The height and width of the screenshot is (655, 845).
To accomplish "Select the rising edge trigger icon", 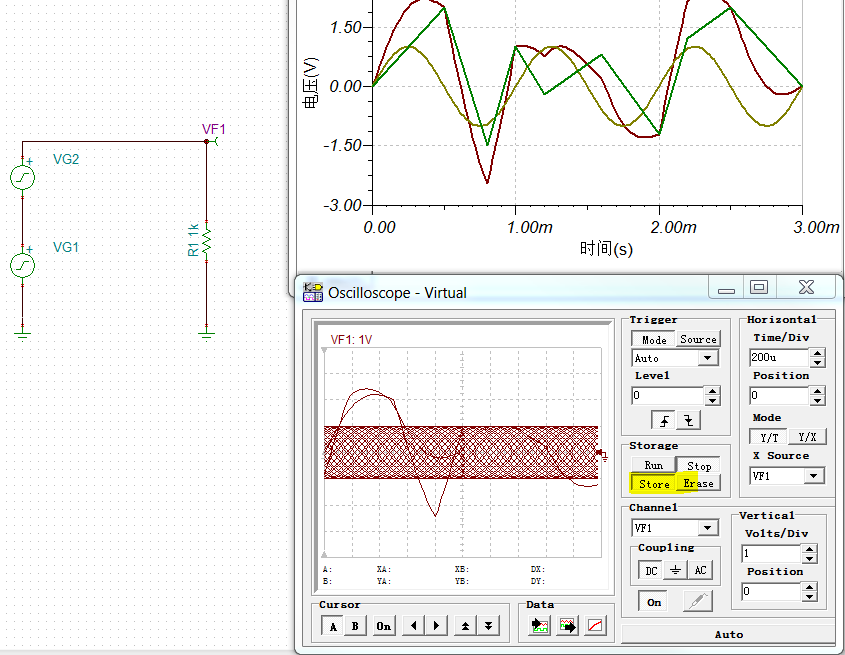I will 664,421.
